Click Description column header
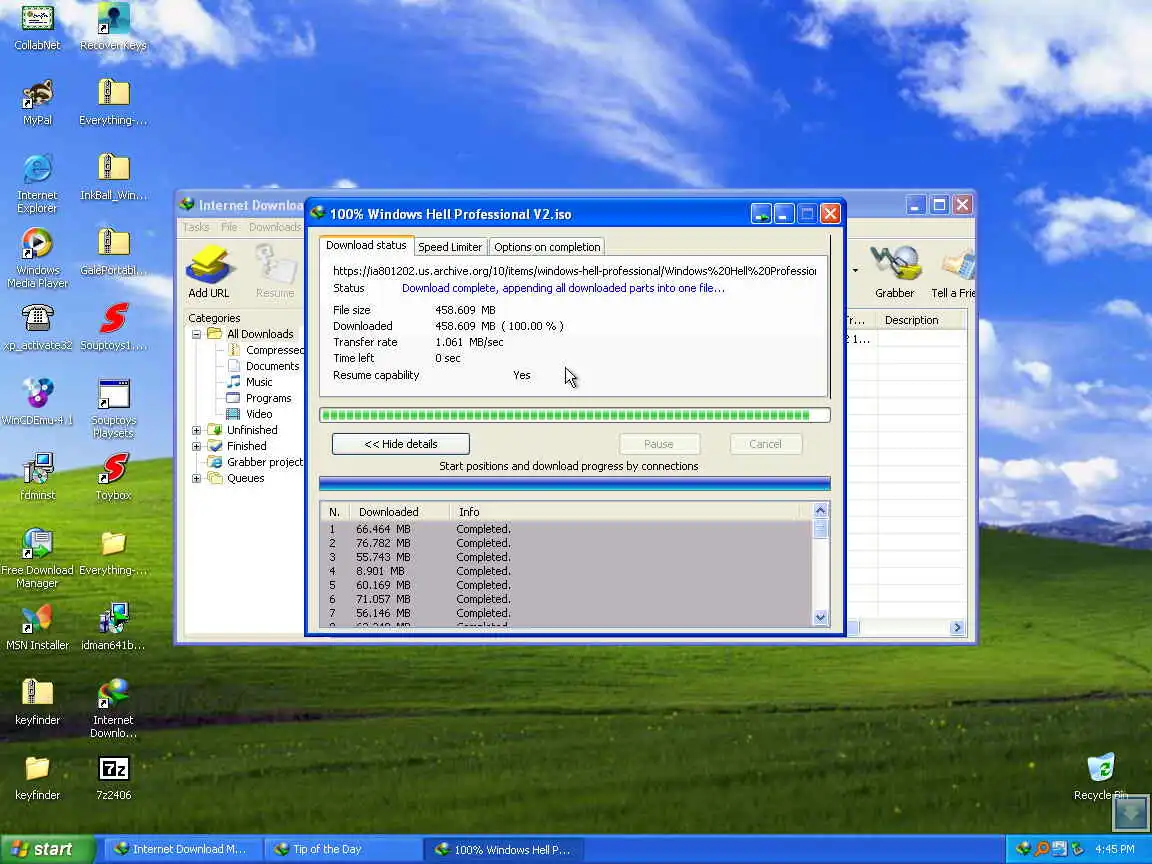The height and width of the screenshot is (864, 1152). [921, 320]
